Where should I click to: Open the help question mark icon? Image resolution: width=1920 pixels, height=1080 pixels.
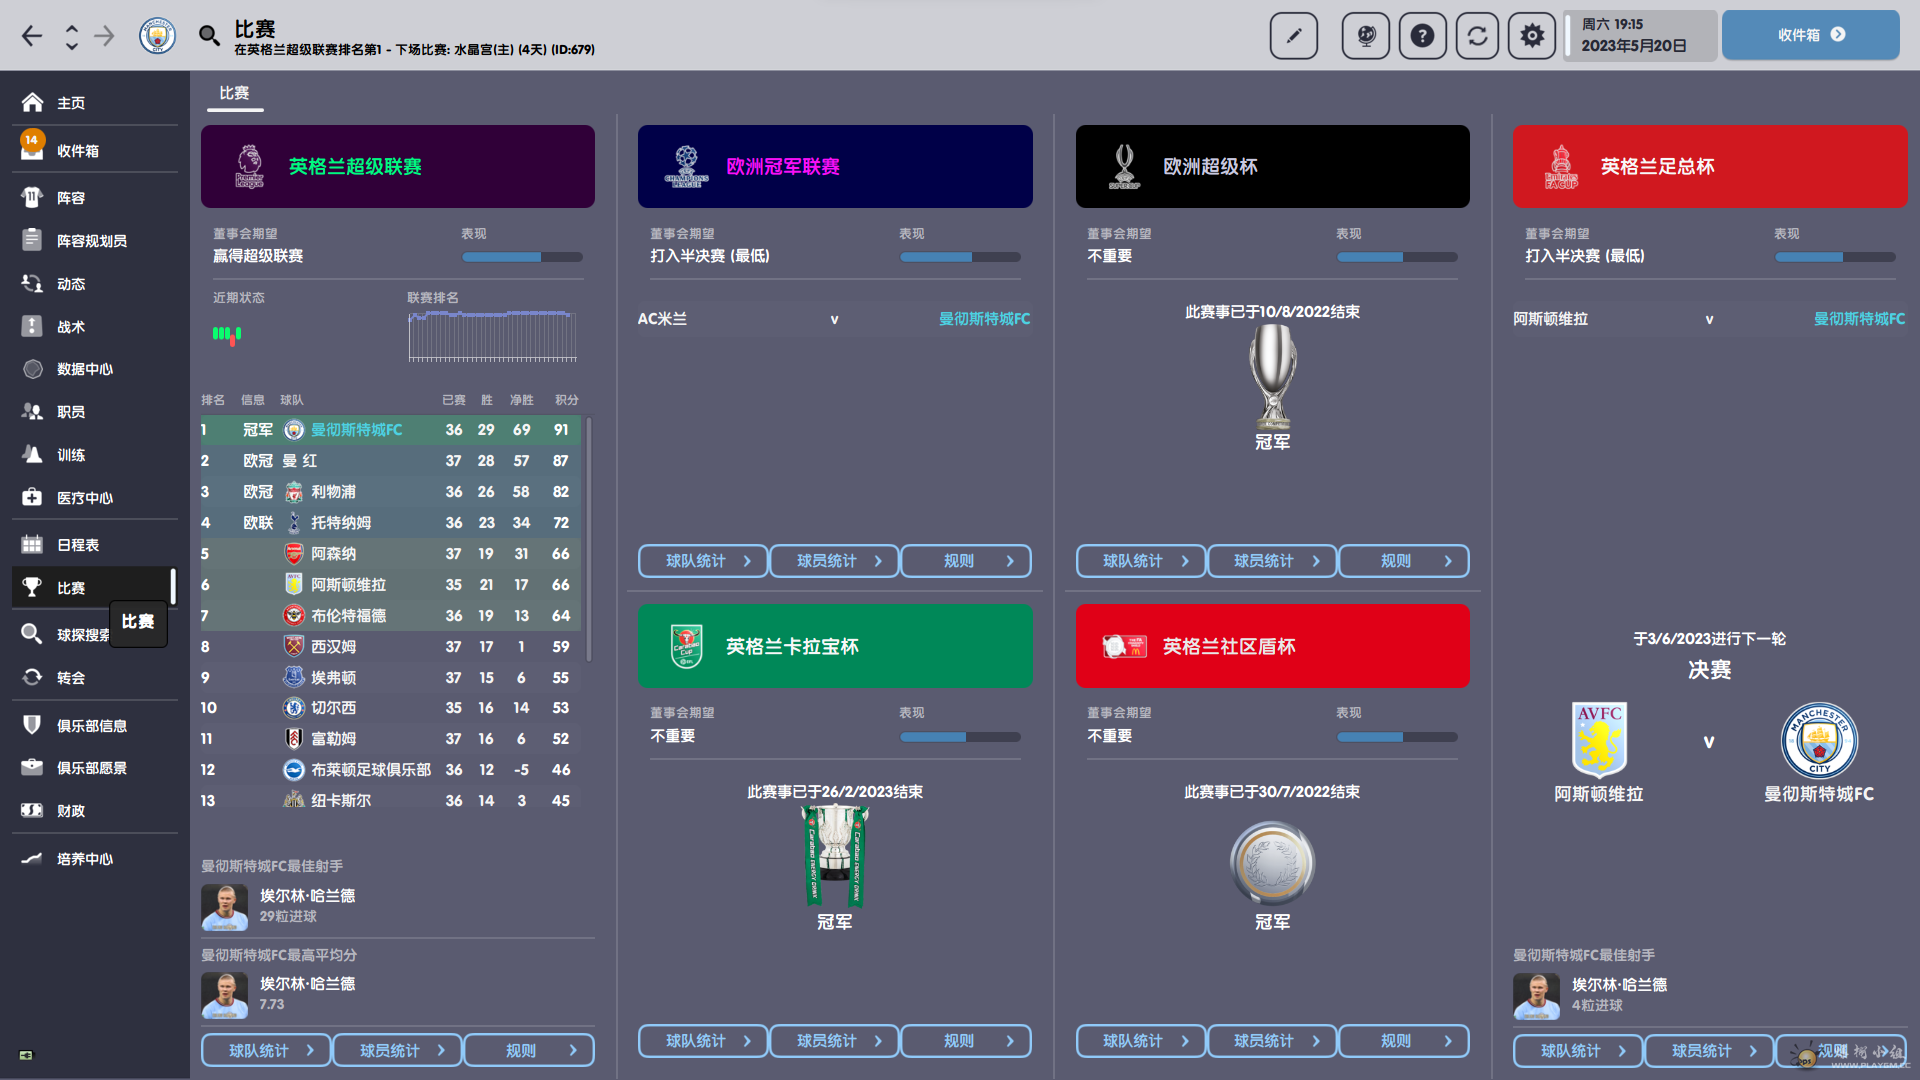1422,37
